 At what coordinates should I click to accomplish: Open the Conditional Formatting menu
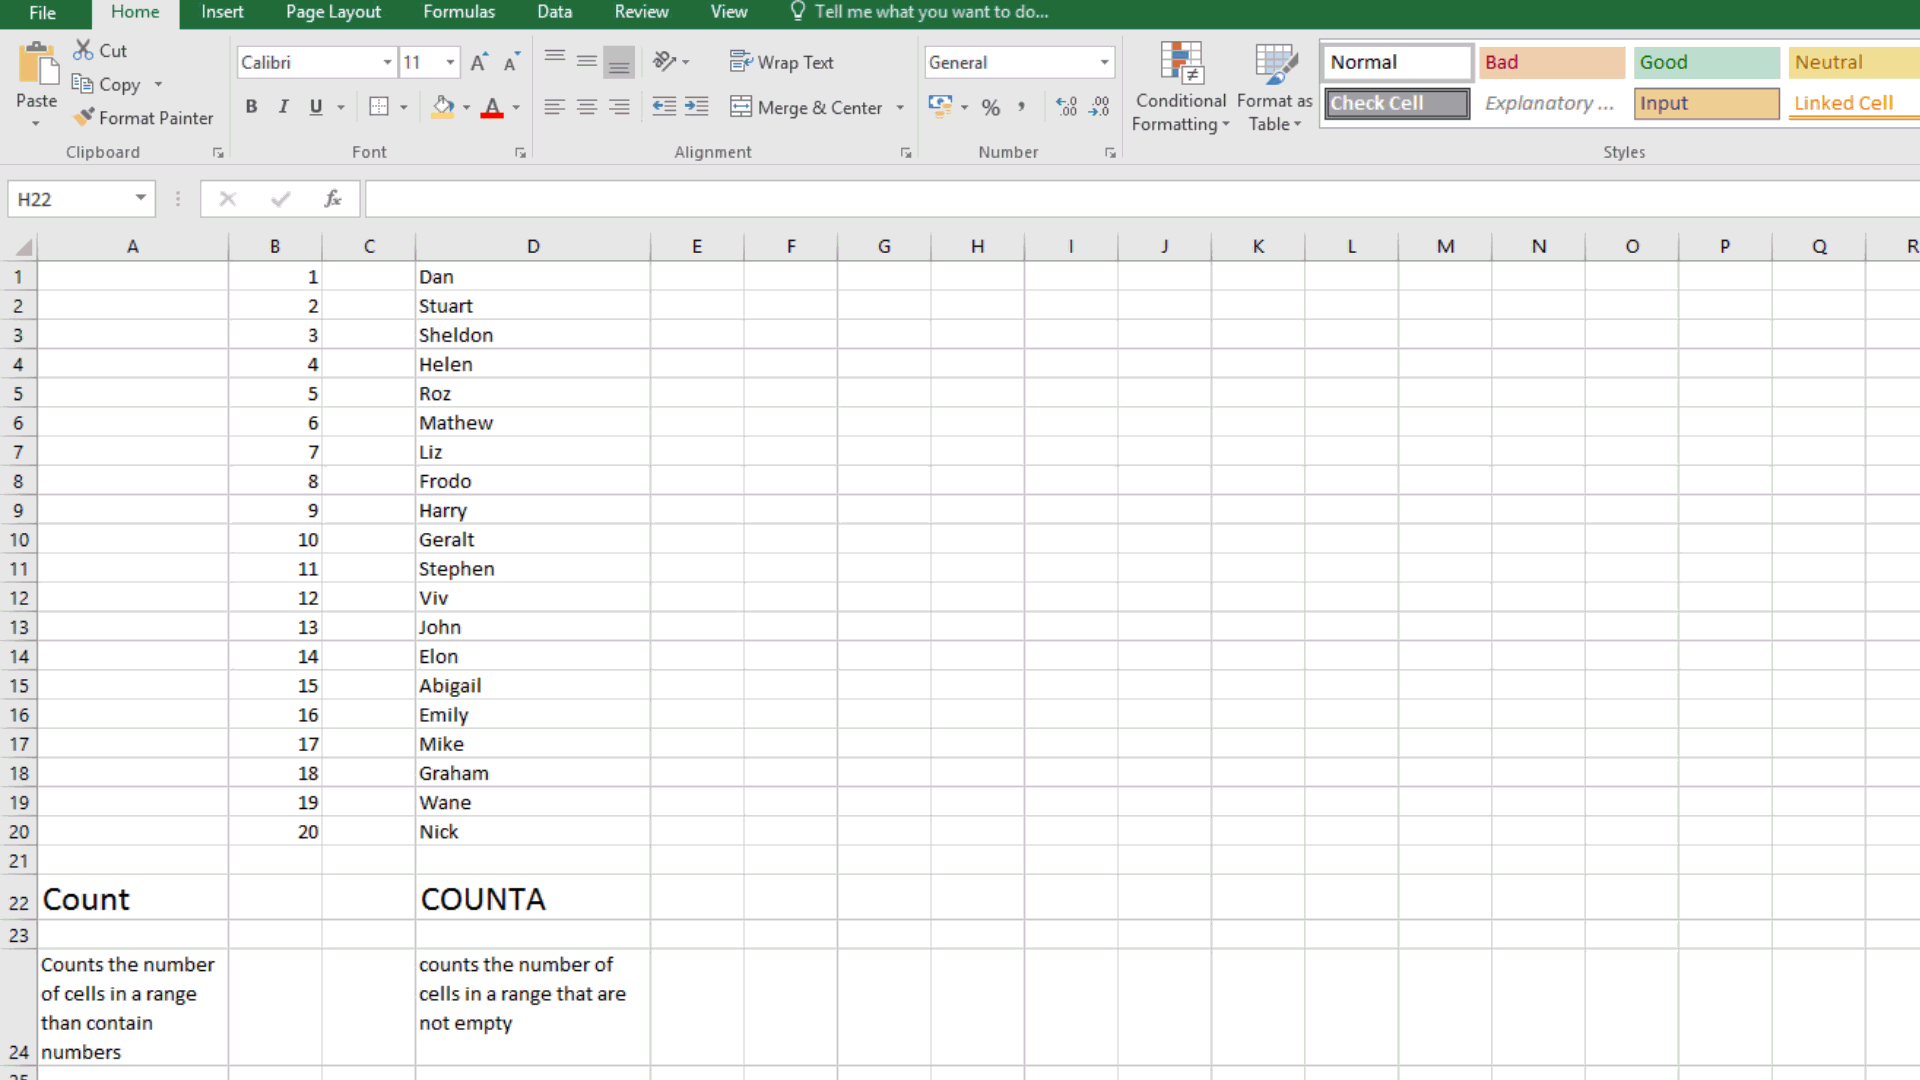(x=1180, y=88)
